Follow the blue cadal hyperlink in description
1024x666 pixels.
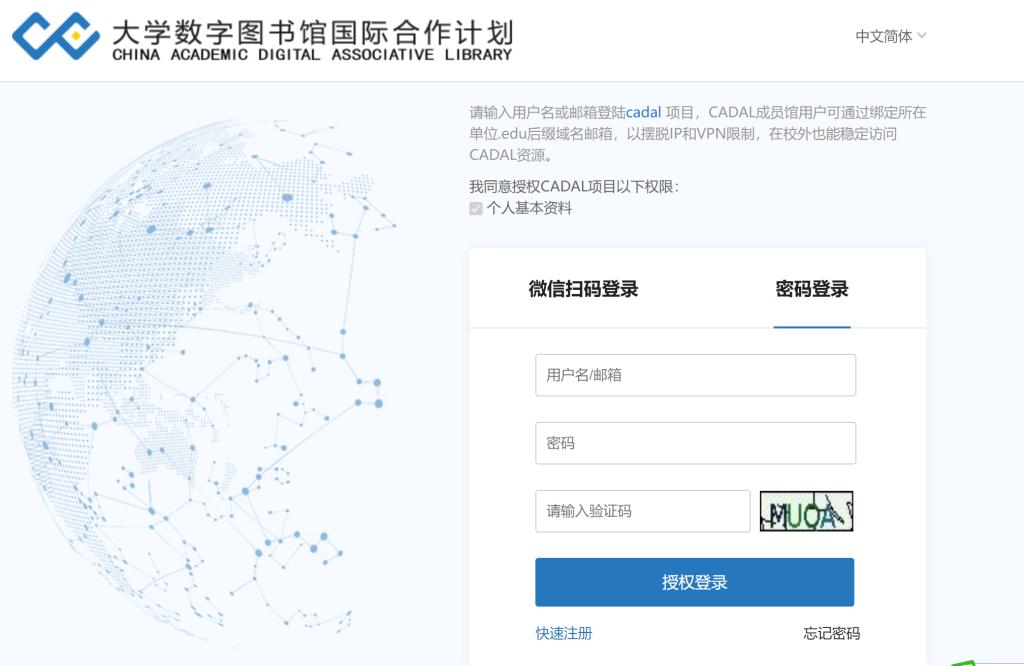(x=643, y=112)
